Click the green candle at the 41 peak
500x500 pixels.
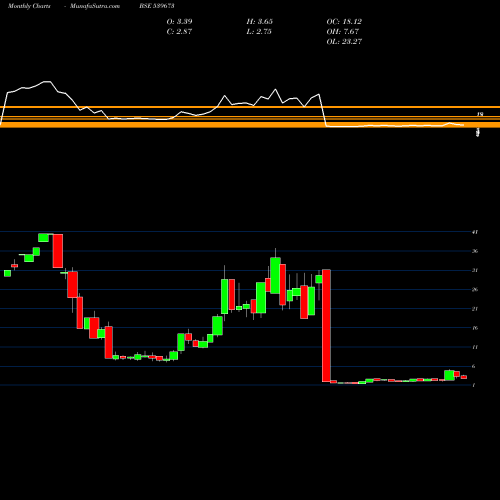(43, 238)
